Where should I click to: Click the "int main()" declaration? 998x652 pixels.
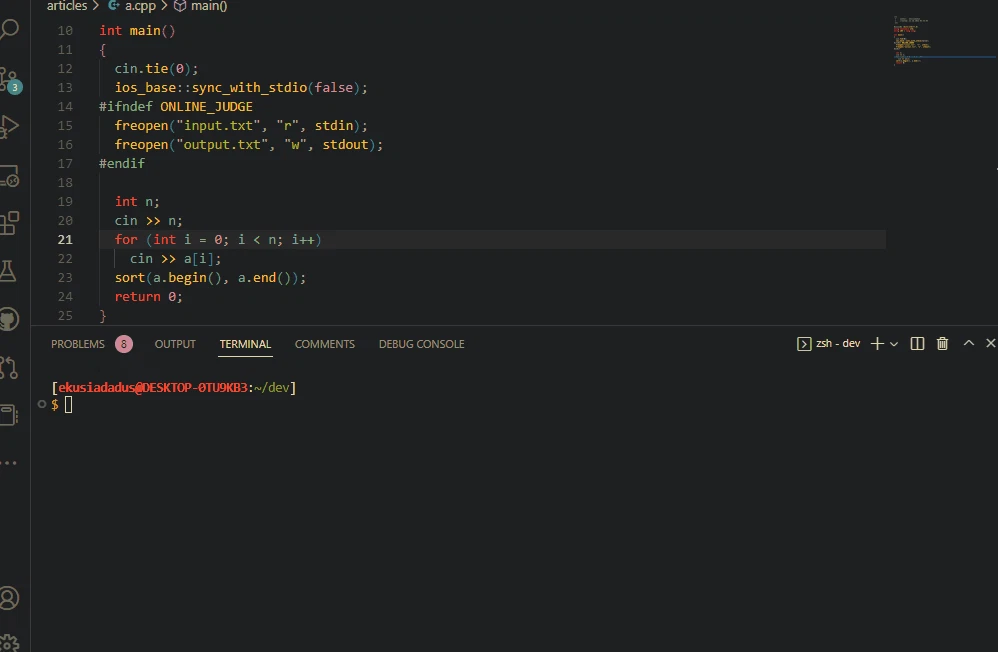pyautogui.click(x=137, y=31)
